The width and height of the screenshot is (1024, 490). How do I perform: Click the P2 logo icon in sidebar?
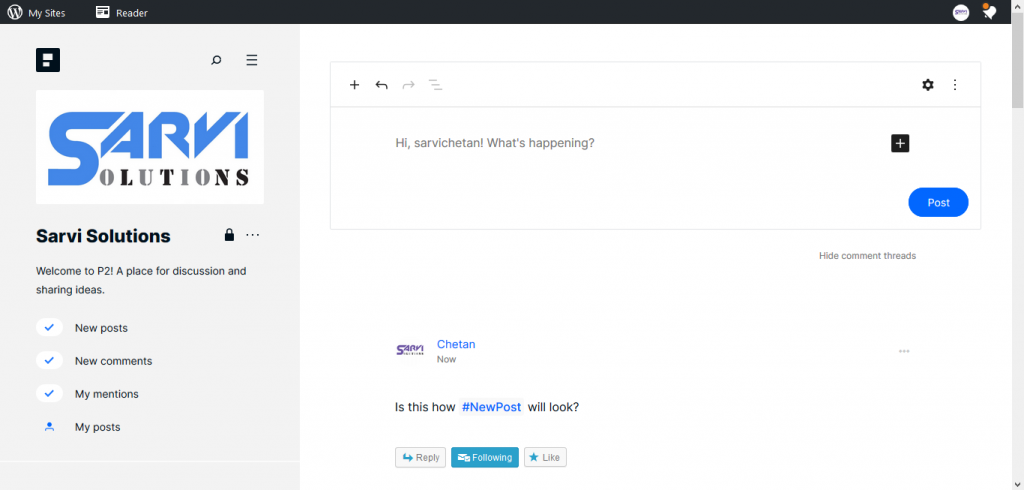pyautogui.click(x=48, y=60)
